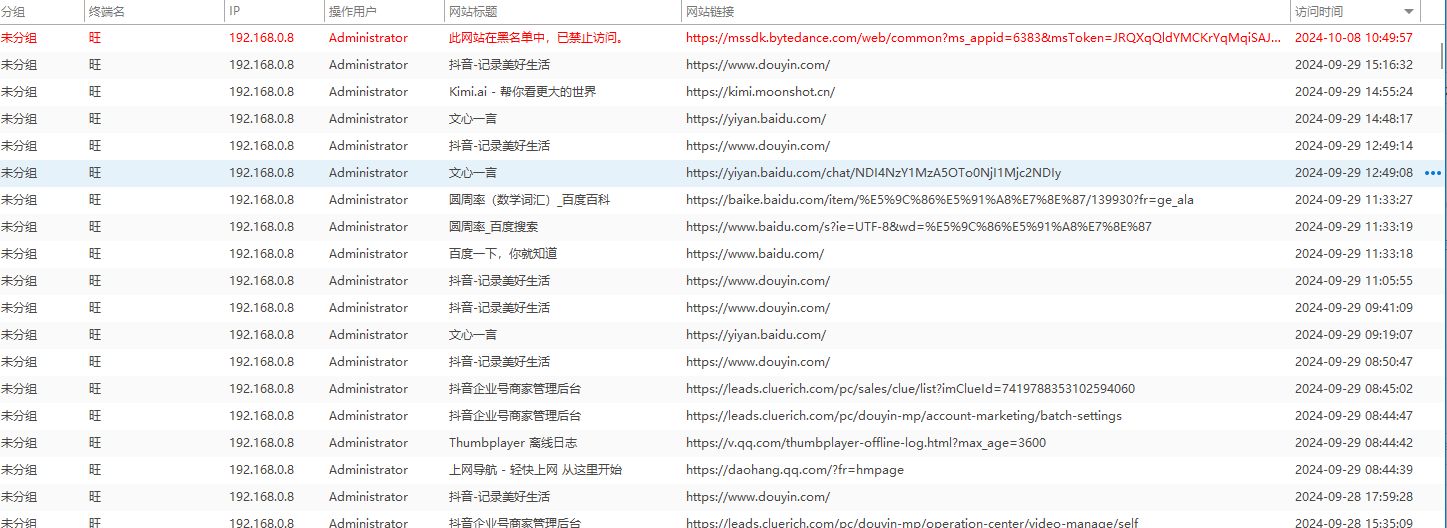
Task: Select the https://kimi.moonshot.cn/ link cell
Action: (760, 92)
